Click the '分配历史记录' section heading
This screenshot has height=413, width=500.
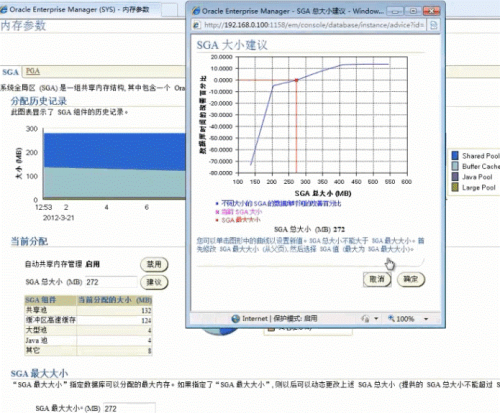(x=39, y=101)
